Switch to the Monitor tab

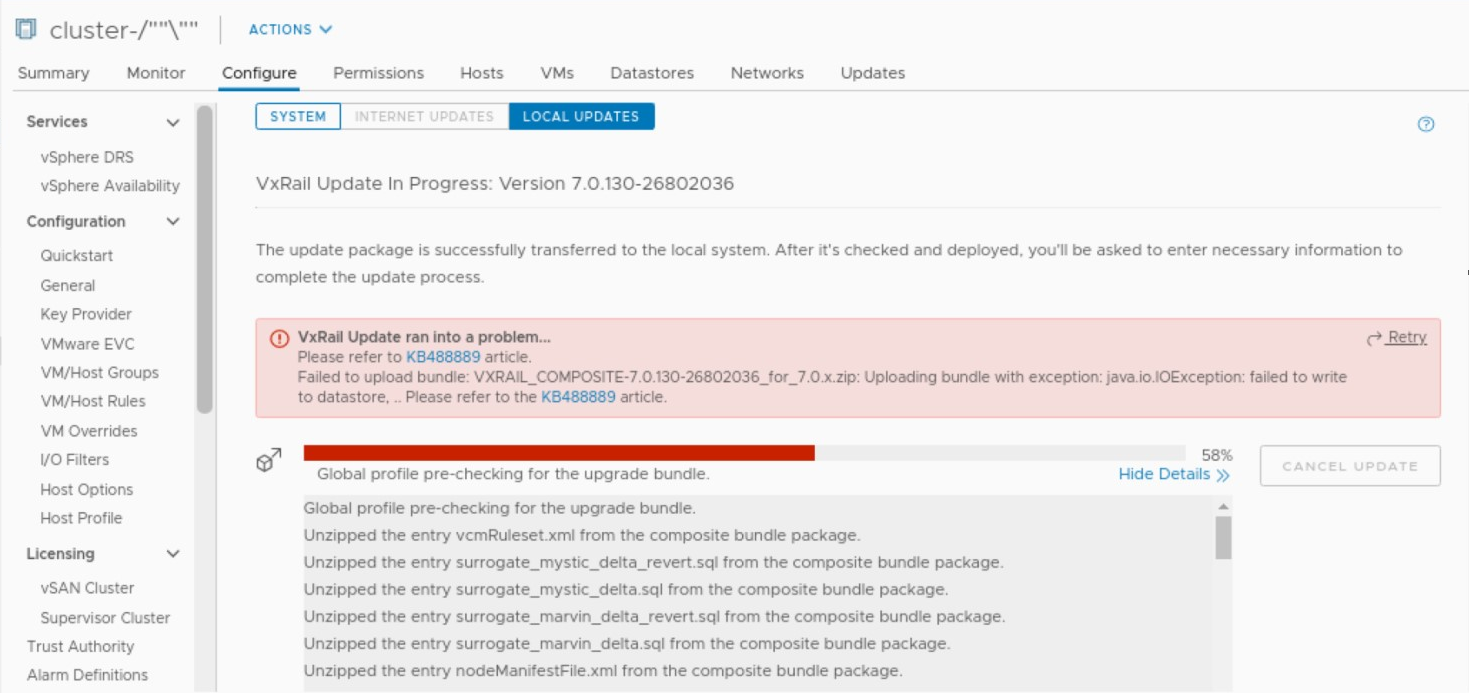tap(156, 73)
